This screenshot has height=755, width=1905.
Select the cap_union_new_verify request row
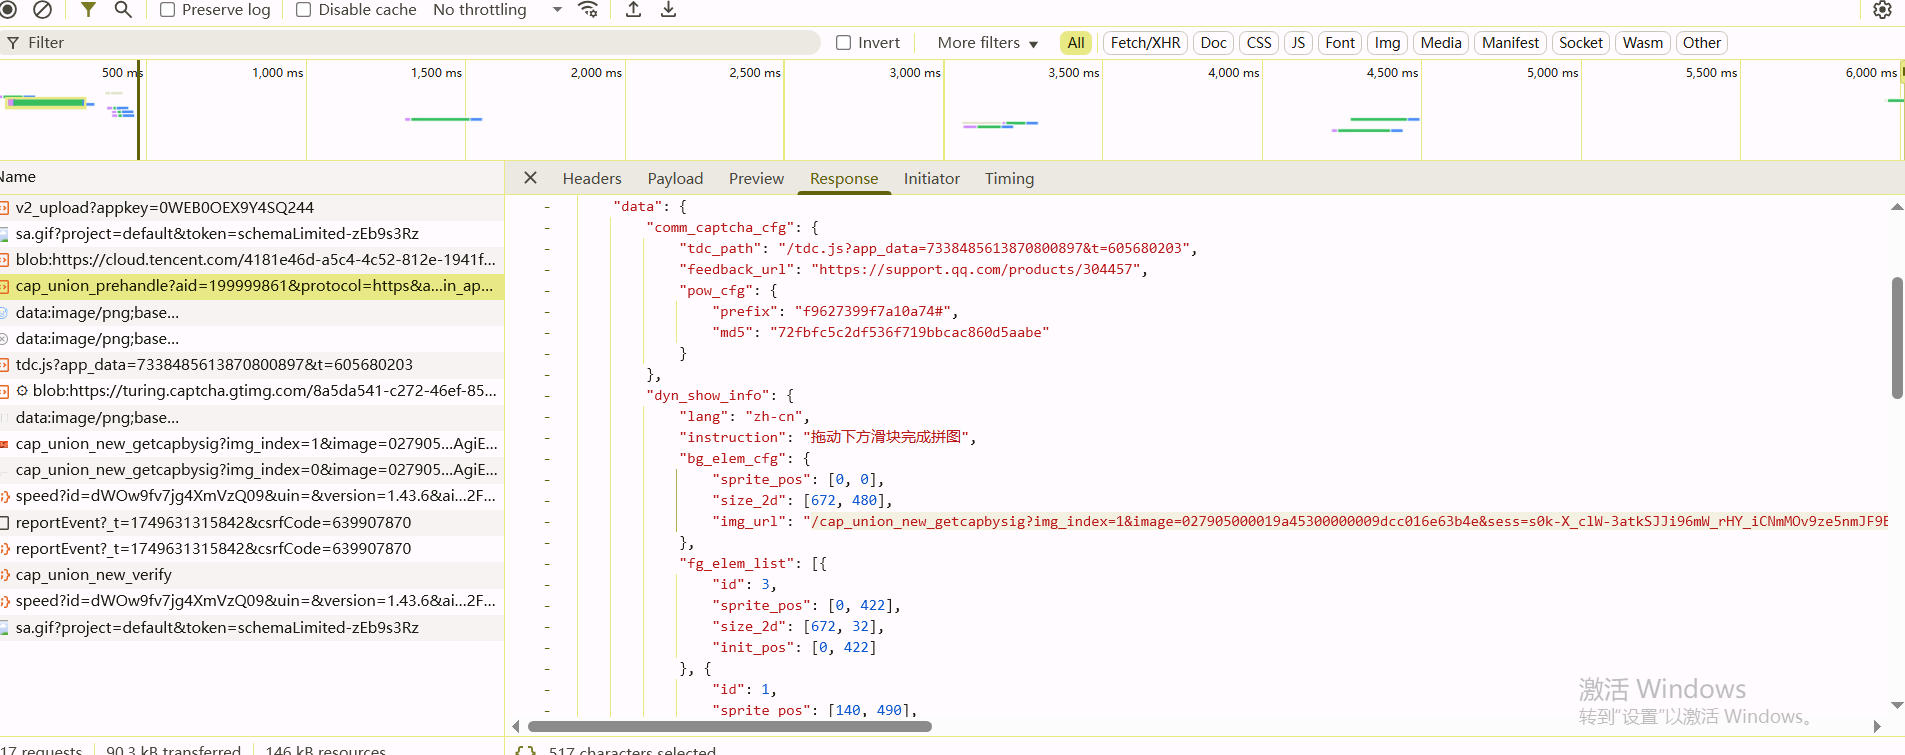tap(94, 575)
